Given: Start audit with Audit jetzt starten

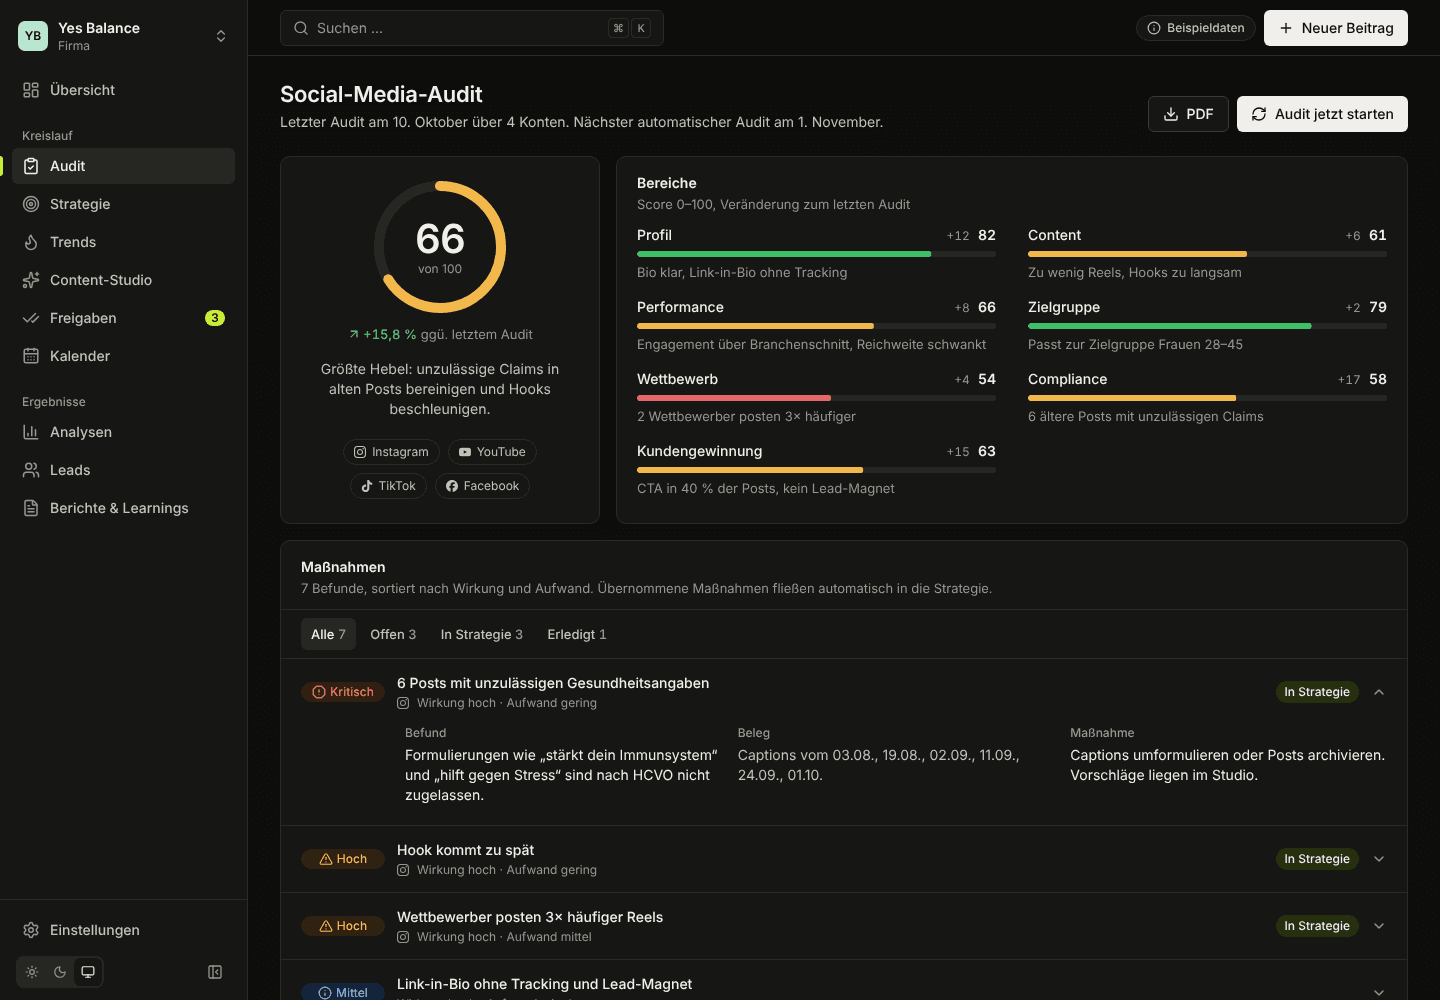Looking at the screenshot, I should [x=1322, y=114].
